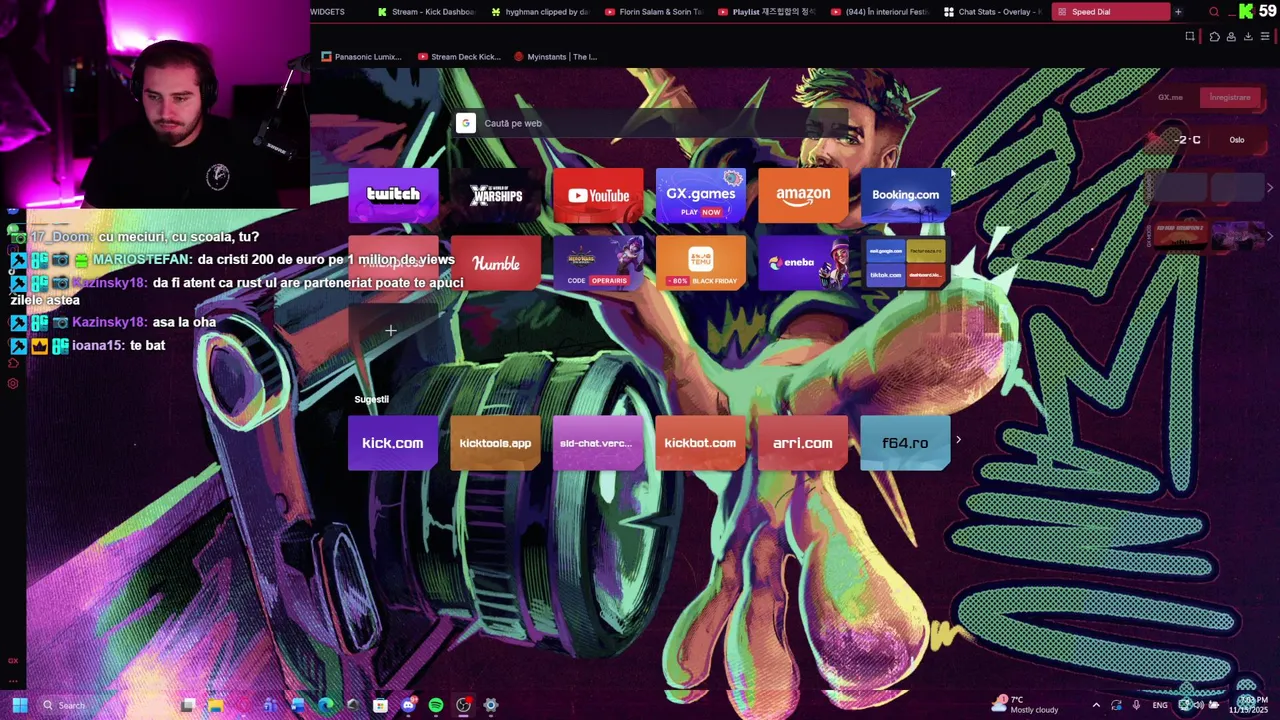Open Microsoft Store from taskbar
This screenshot has height=720, width=1280.
click(380, 705)
